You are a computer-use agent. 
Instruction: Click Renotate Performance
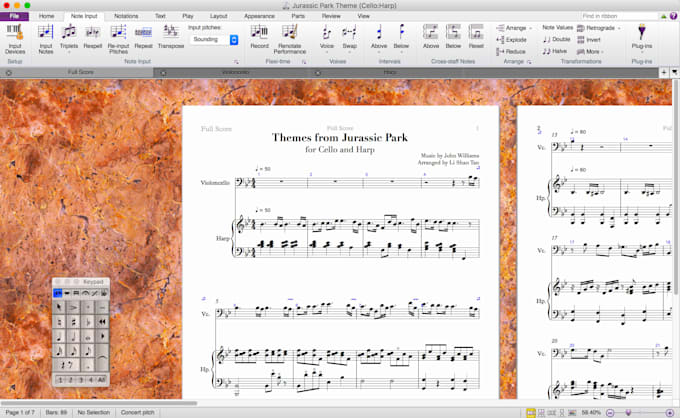coord(290,39)
